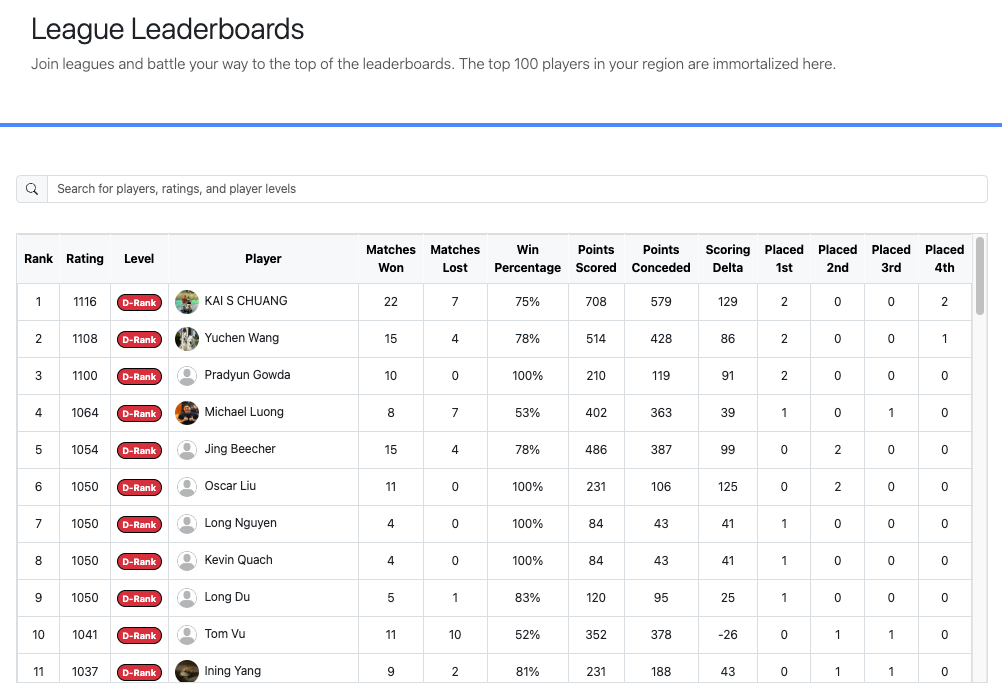Click the Placed 1st column header
Image resolution: width=1002 pixels, height=698 pixels.
(x=784, y=259)
